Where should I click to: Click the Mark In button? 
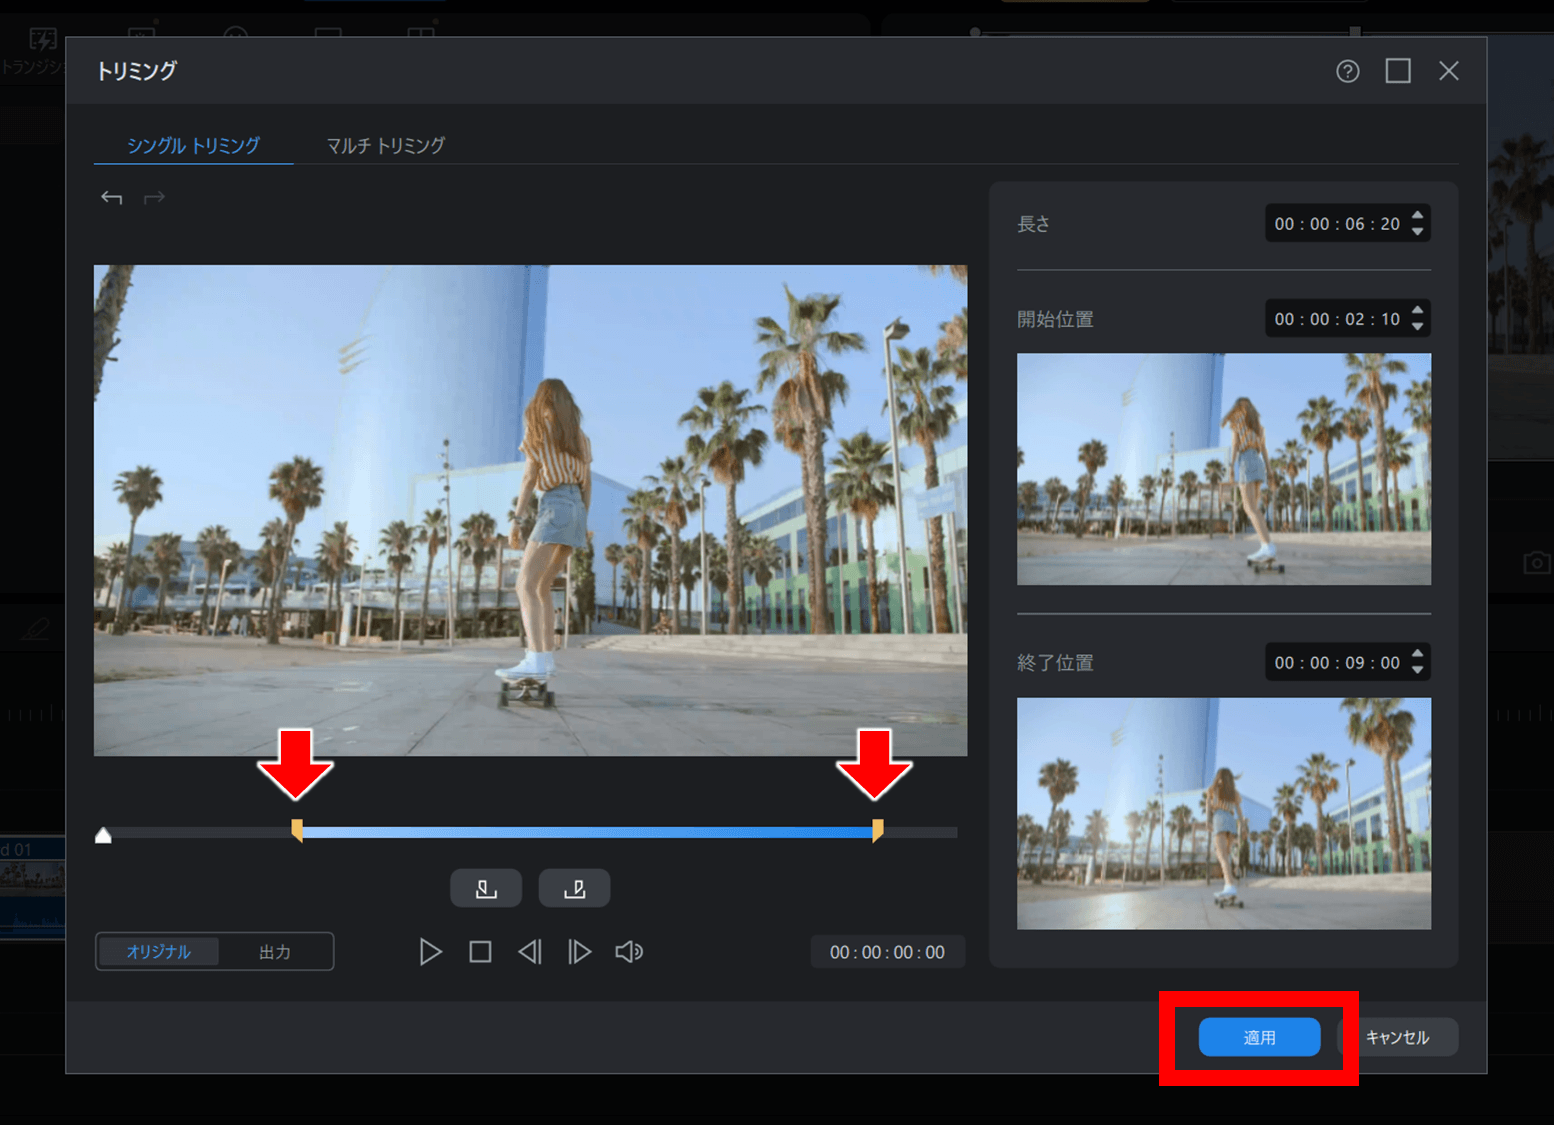[486, 888]
